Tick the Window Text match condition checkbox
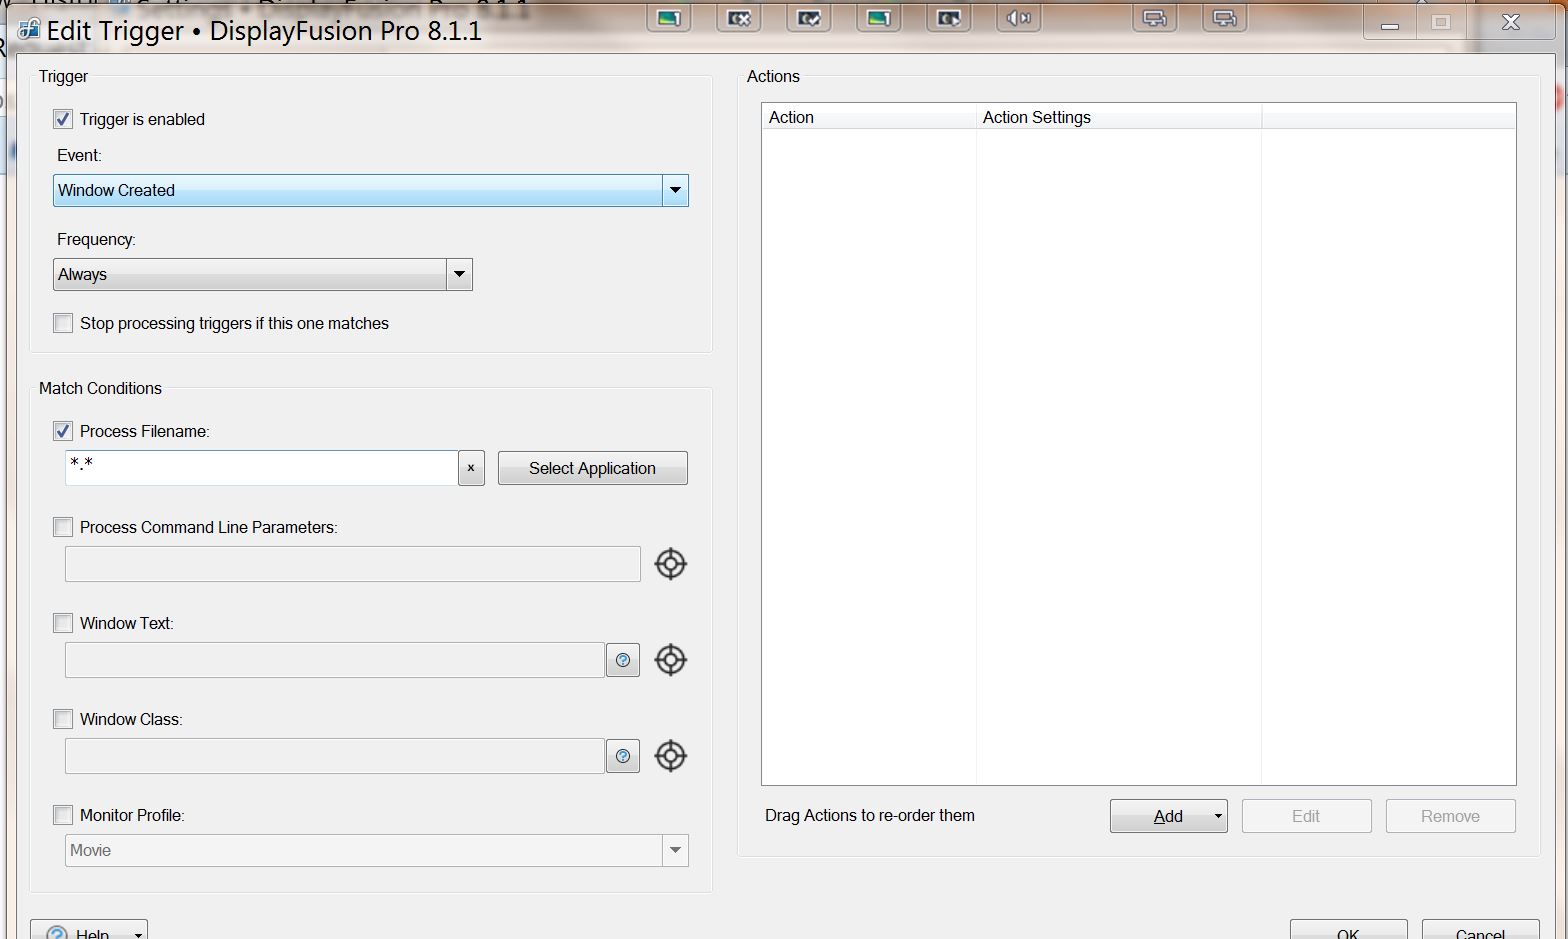The width and height of the screenshot is (1568, 939). 63,623
